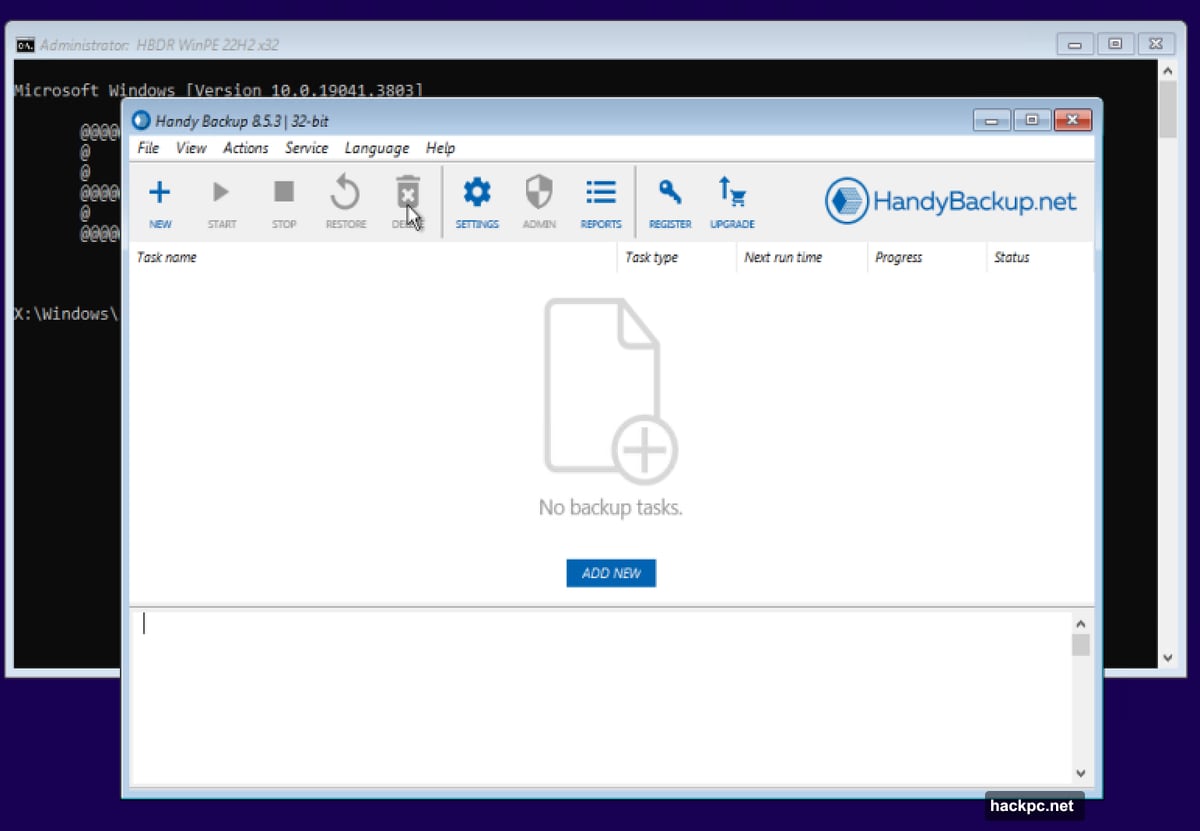Open the Language menu
1200x831 pixels.
376,148
